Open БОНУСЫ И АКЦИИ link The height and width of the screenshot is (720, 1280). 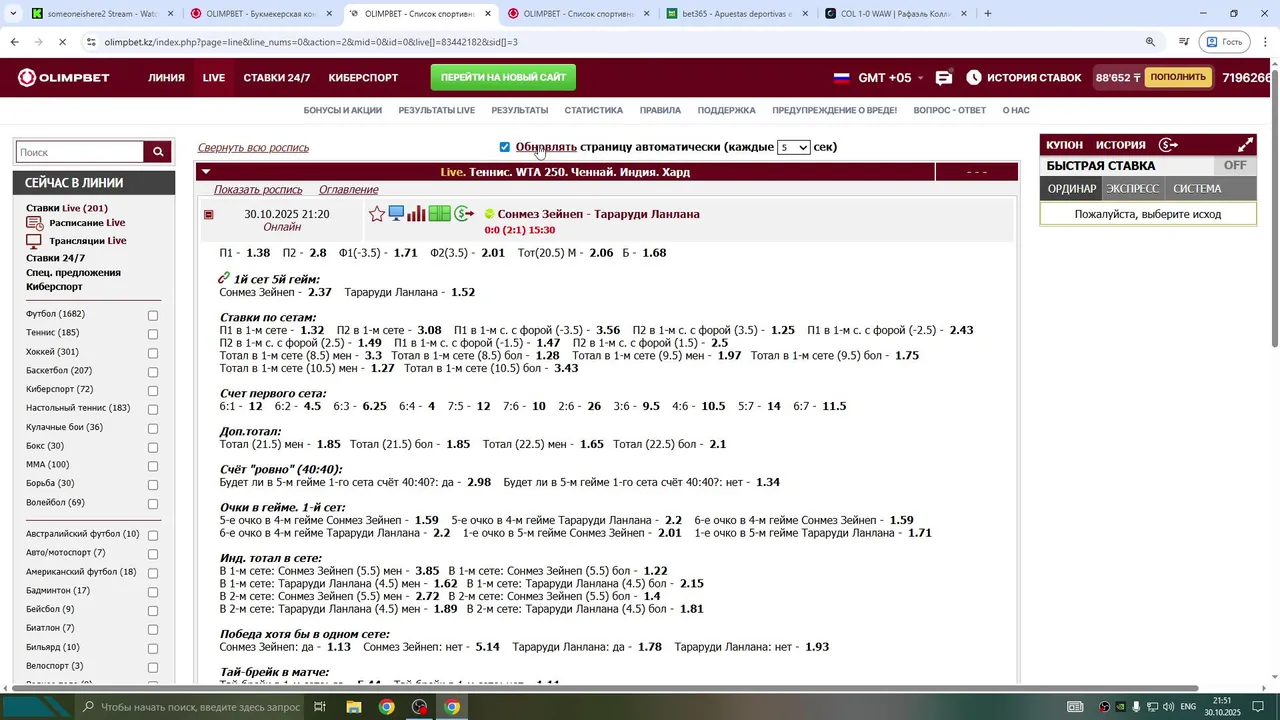[343, 110]
